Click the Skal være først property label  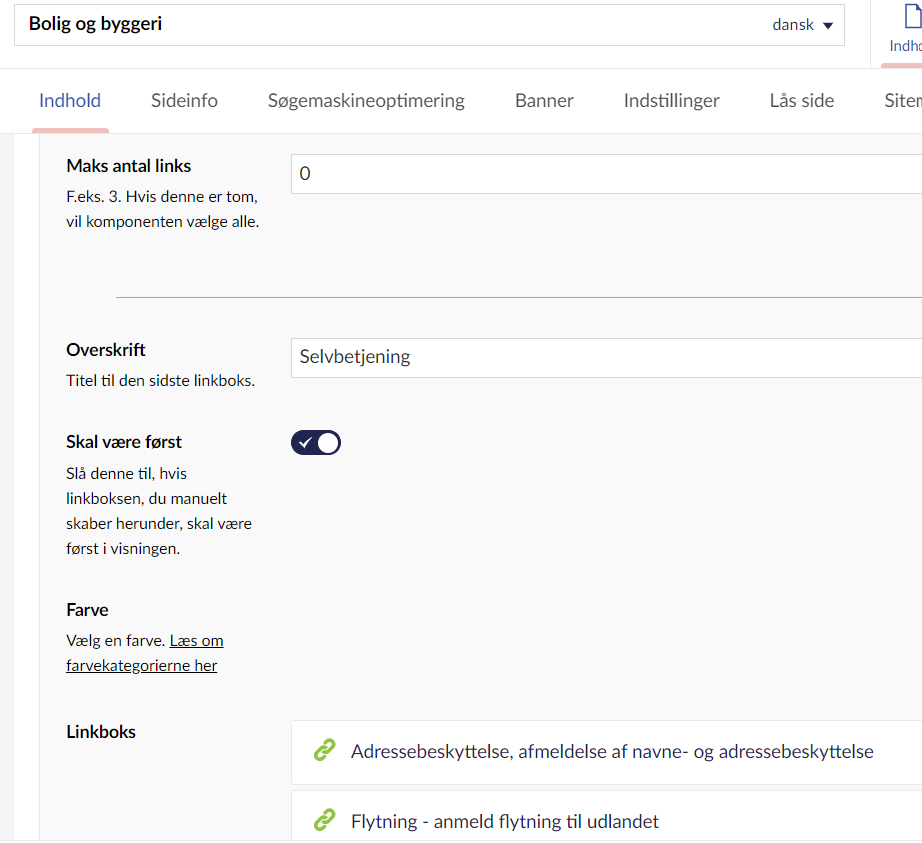[124, 441]
